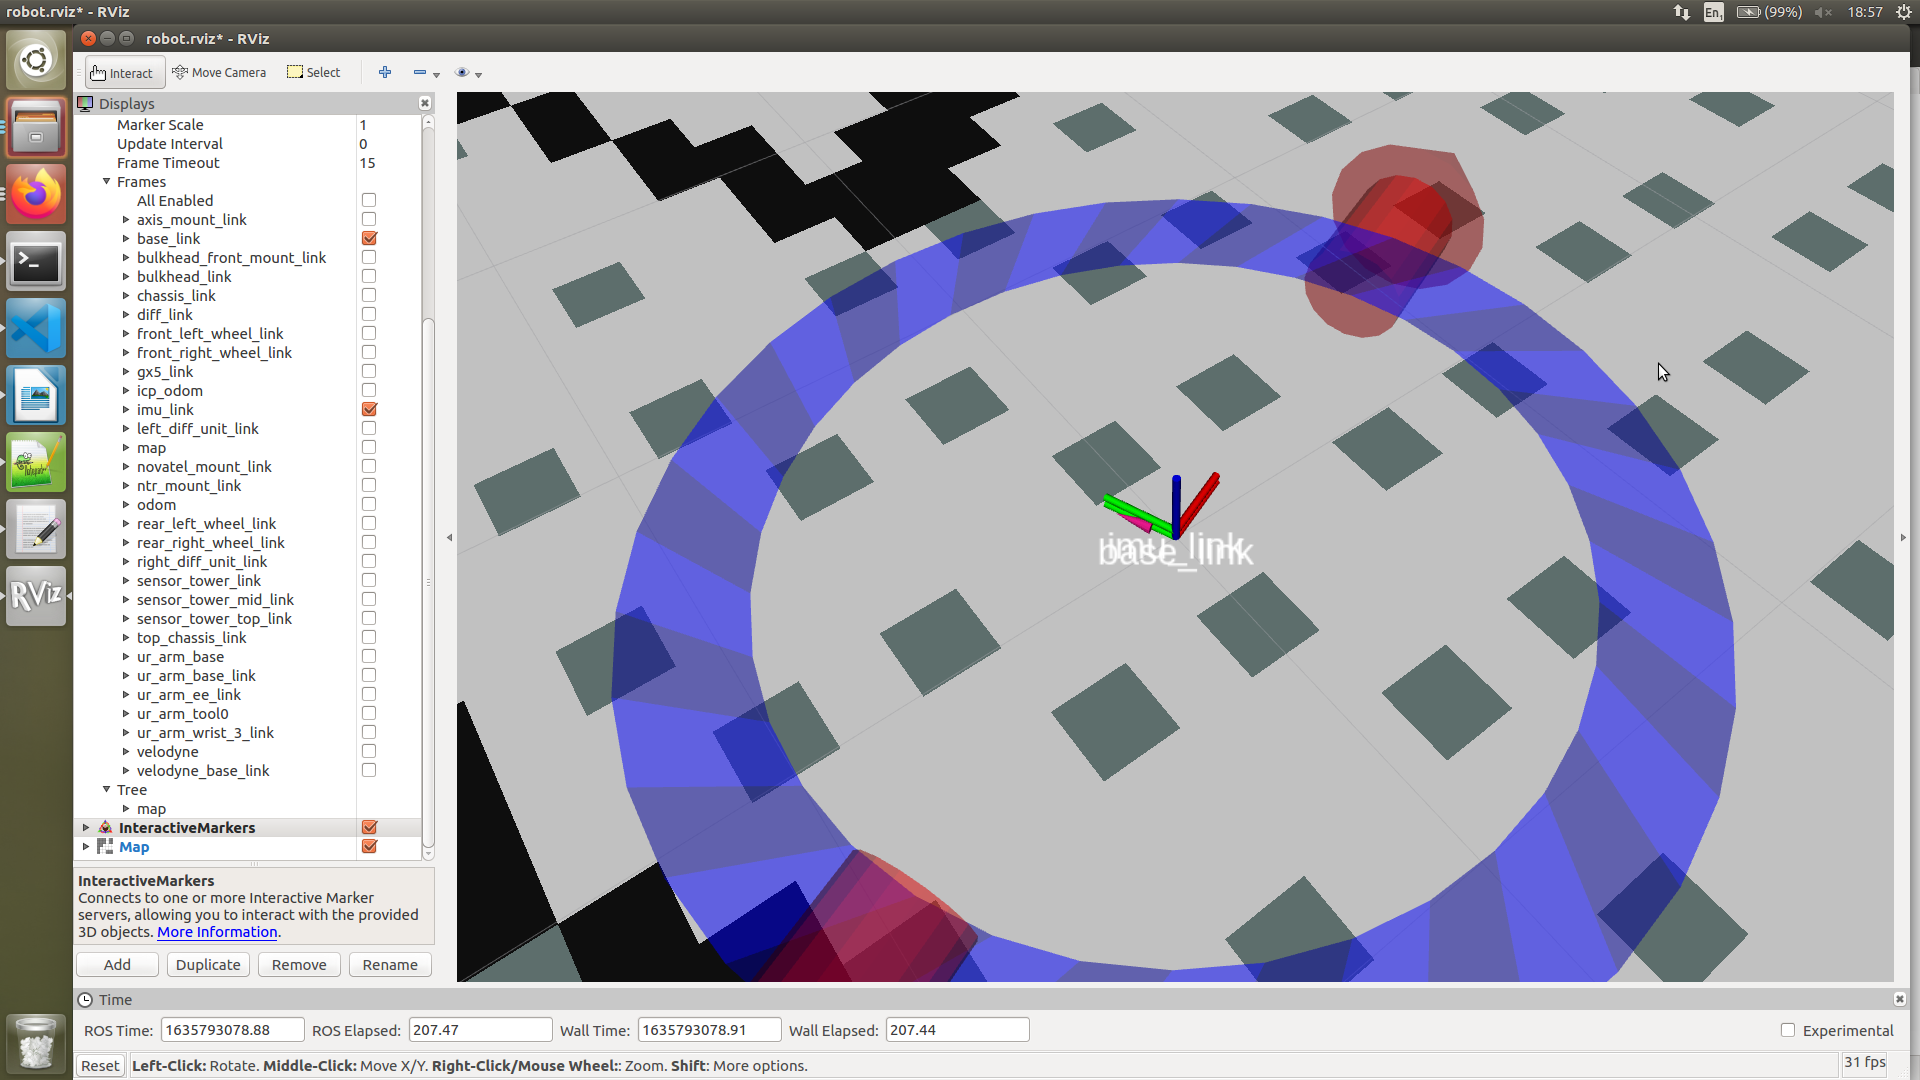The image size is (1920, 1080).
Task: Click the InteractiveMarkers display icon
Action: tap(105, 827)
